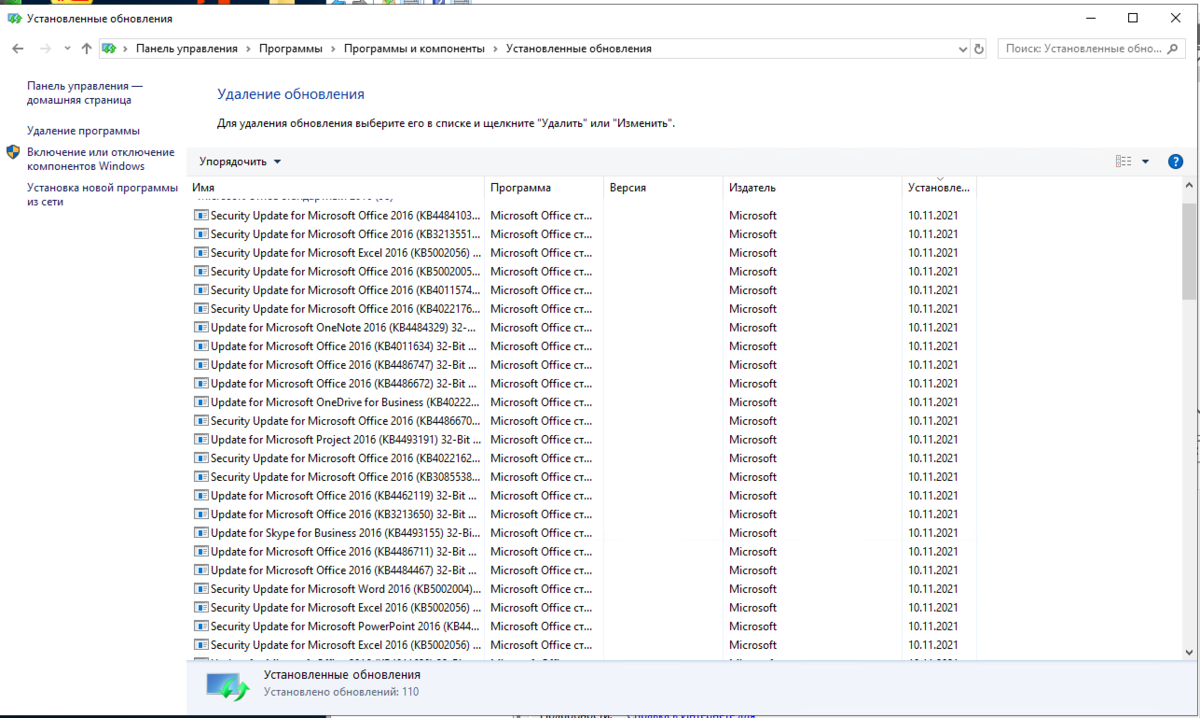
Task: Click the update icon of KB4022176 row
Action: [x=201, y=309]
